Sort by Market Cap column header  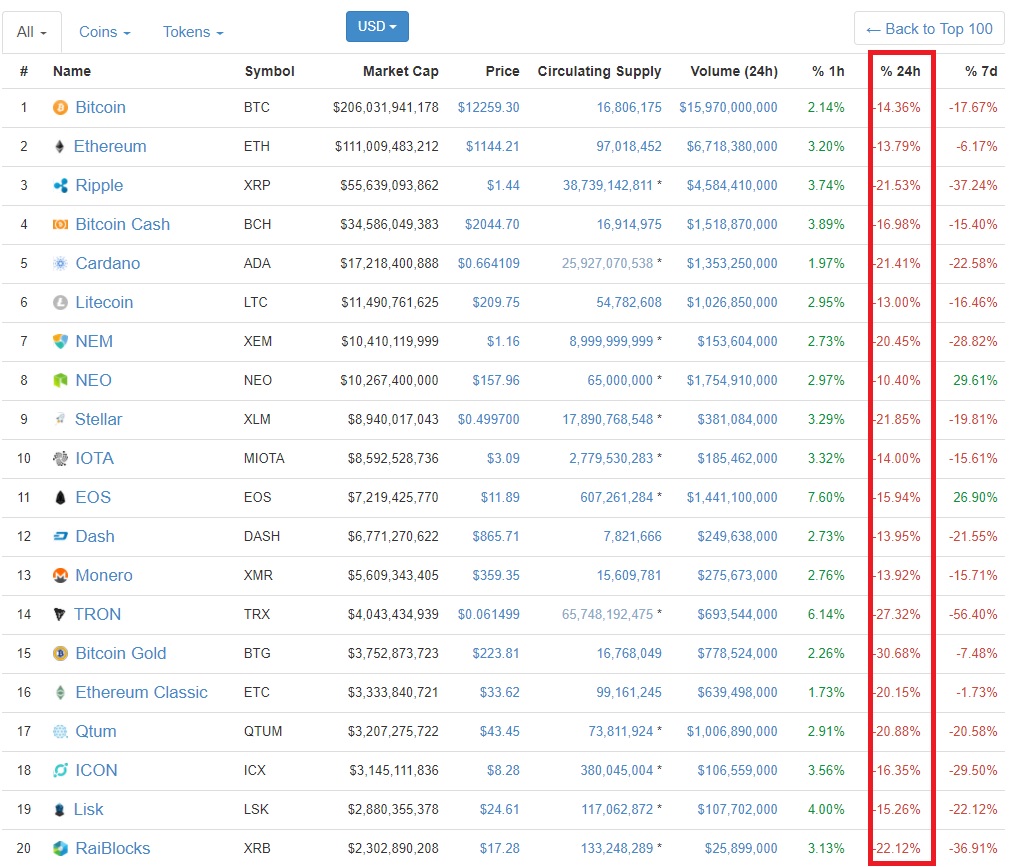point(400,71)
